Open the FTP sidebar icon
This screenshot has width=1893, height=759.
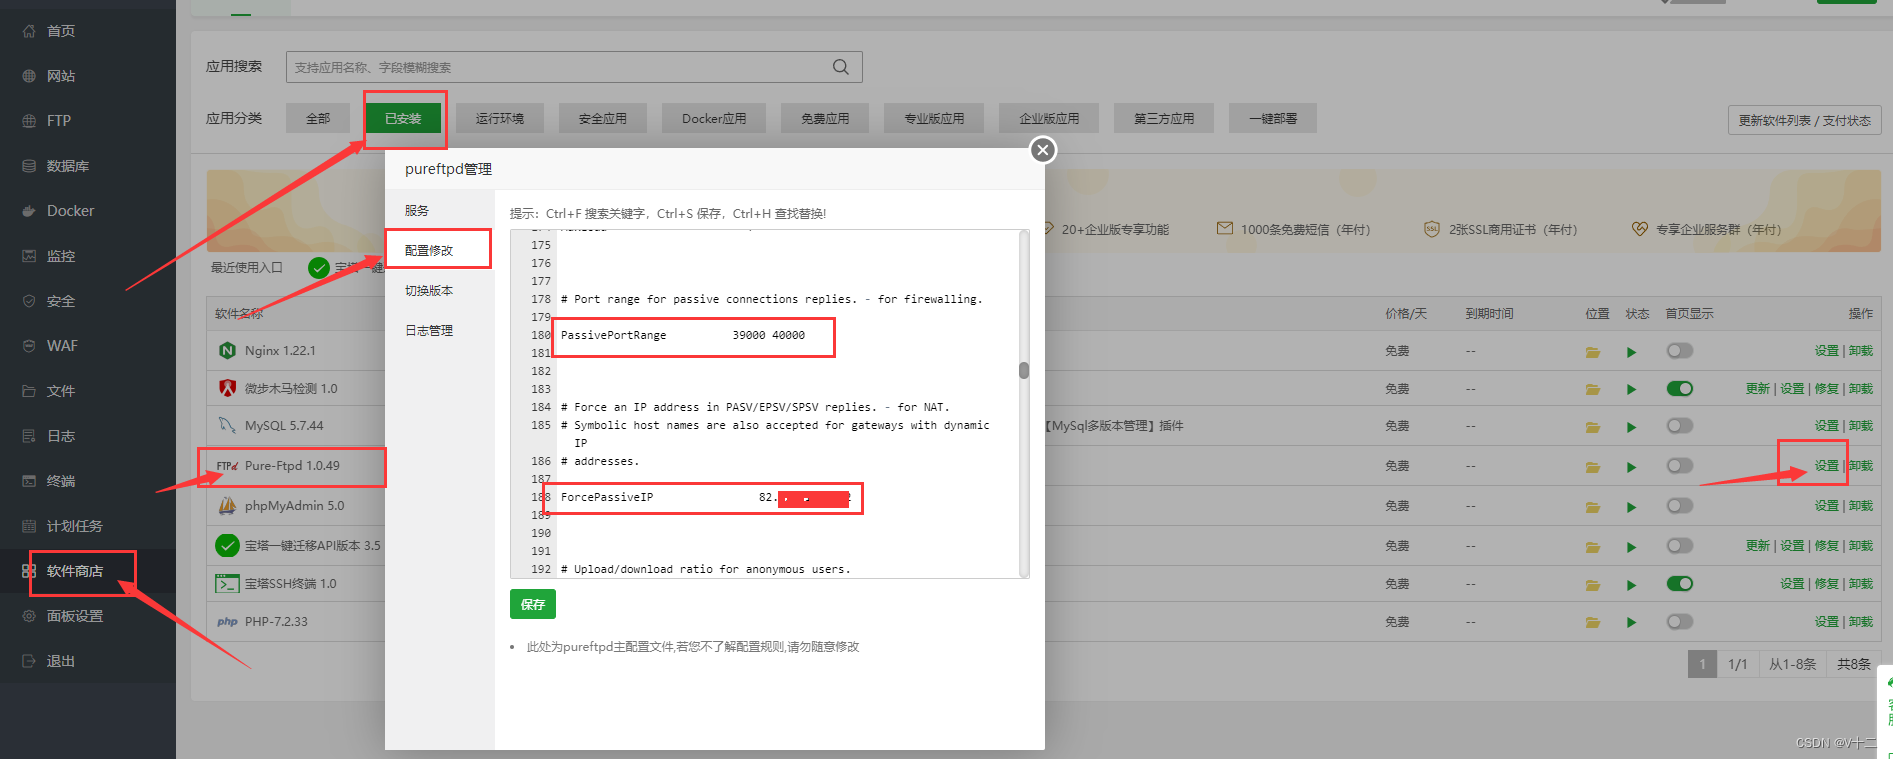[29, 121]
